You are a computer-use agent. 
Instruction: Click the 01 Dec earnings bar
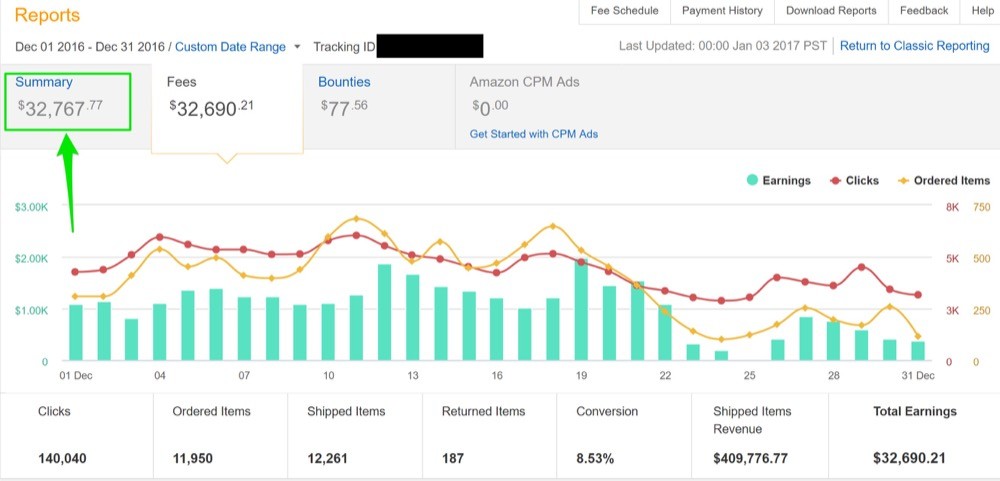76,333
